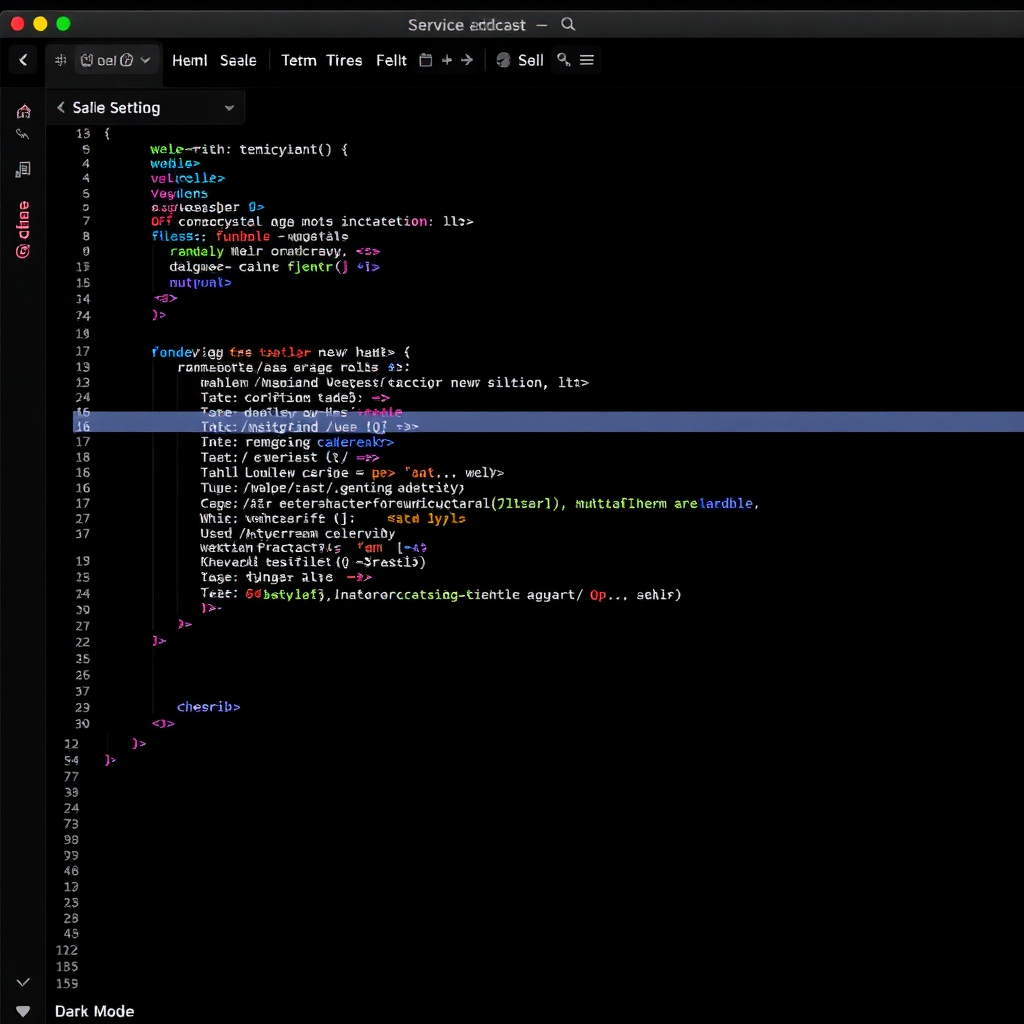
Task: Open the Heml menu
Action: (189, 60)
